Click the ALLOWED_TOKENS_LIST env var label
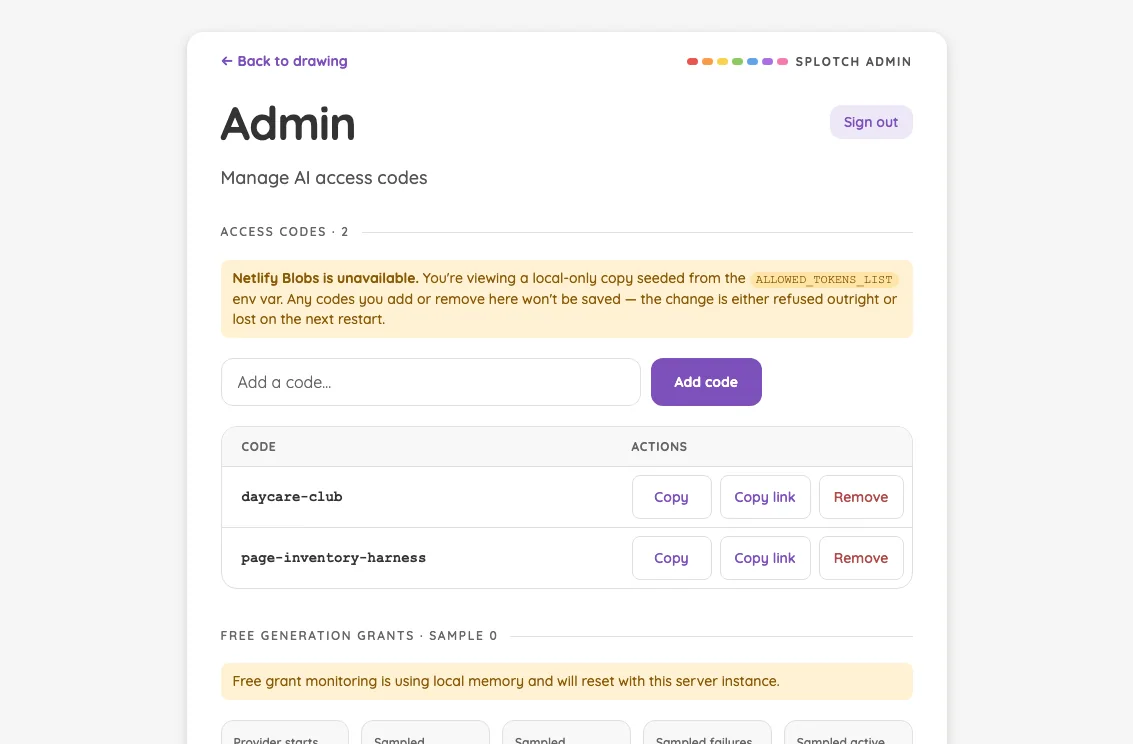The width and height of the screenshot is (1133, 744). coord(824,280)
